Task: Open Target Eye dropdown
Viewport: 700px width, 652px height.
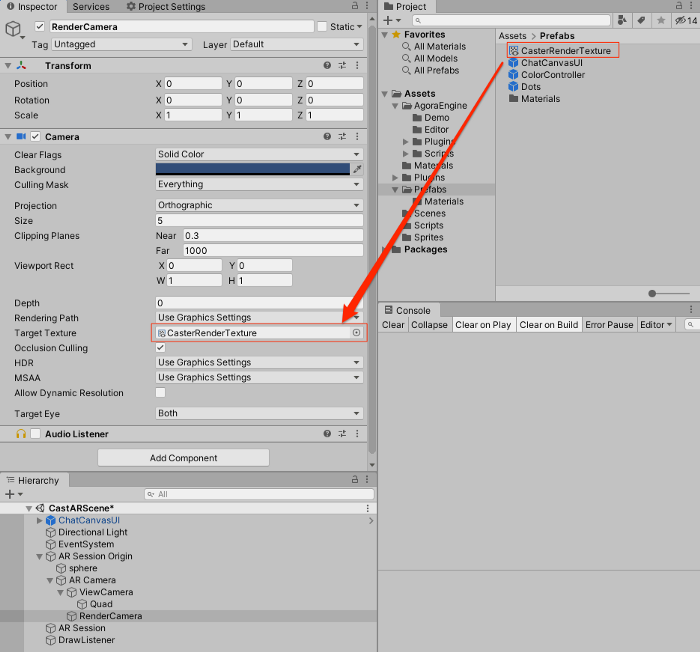Action: coord(259,413)
